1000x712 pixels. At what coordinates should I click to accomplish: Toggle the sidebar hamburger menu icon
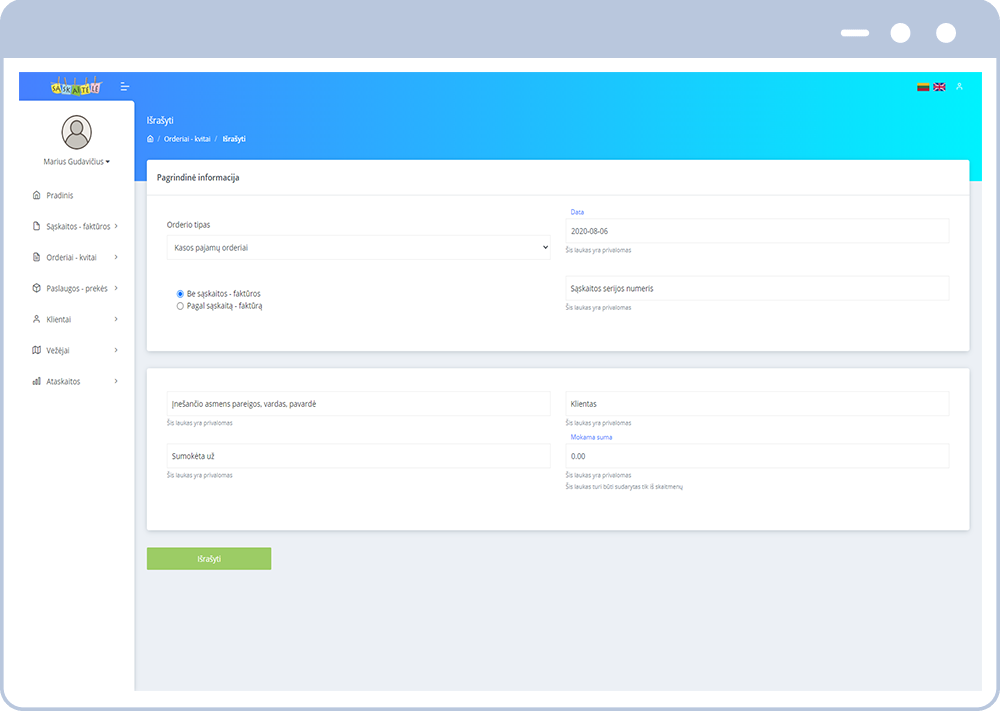(125, 87)
